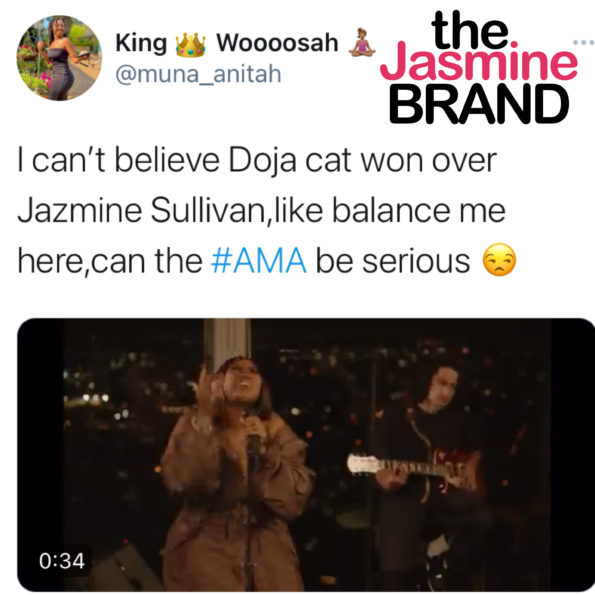Click the meditating person emoji
Image resolution: width=595 pixels, height=595 pixels.
(x=362, y=43)
